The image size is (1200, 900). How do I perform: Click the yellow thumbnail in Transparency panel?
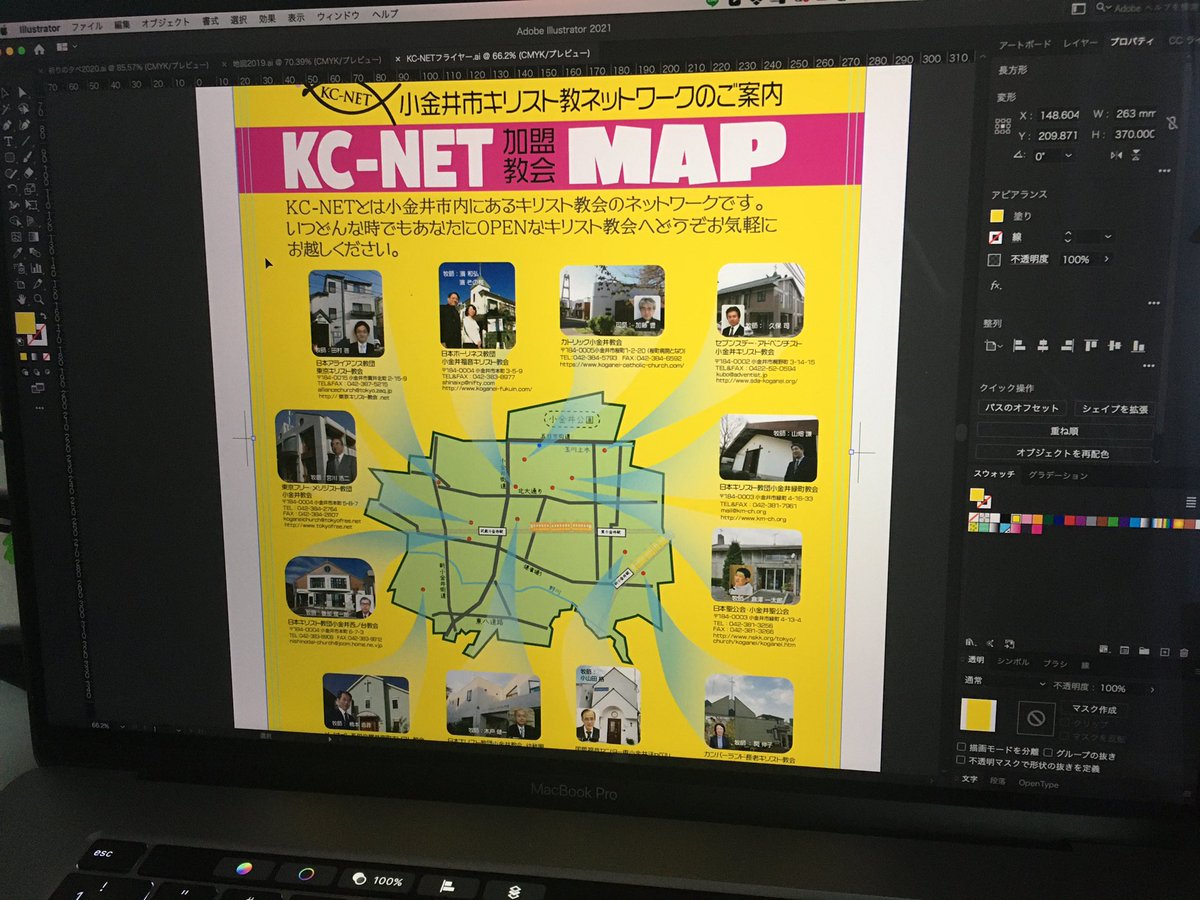coord(979,715)
